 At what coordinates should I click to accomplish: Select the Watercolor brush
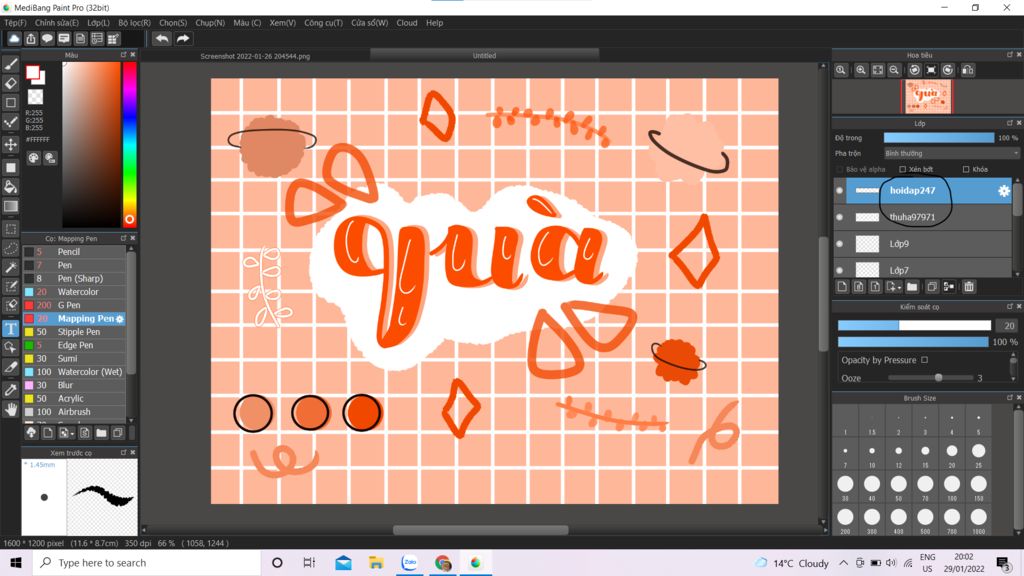click(74, 292)
